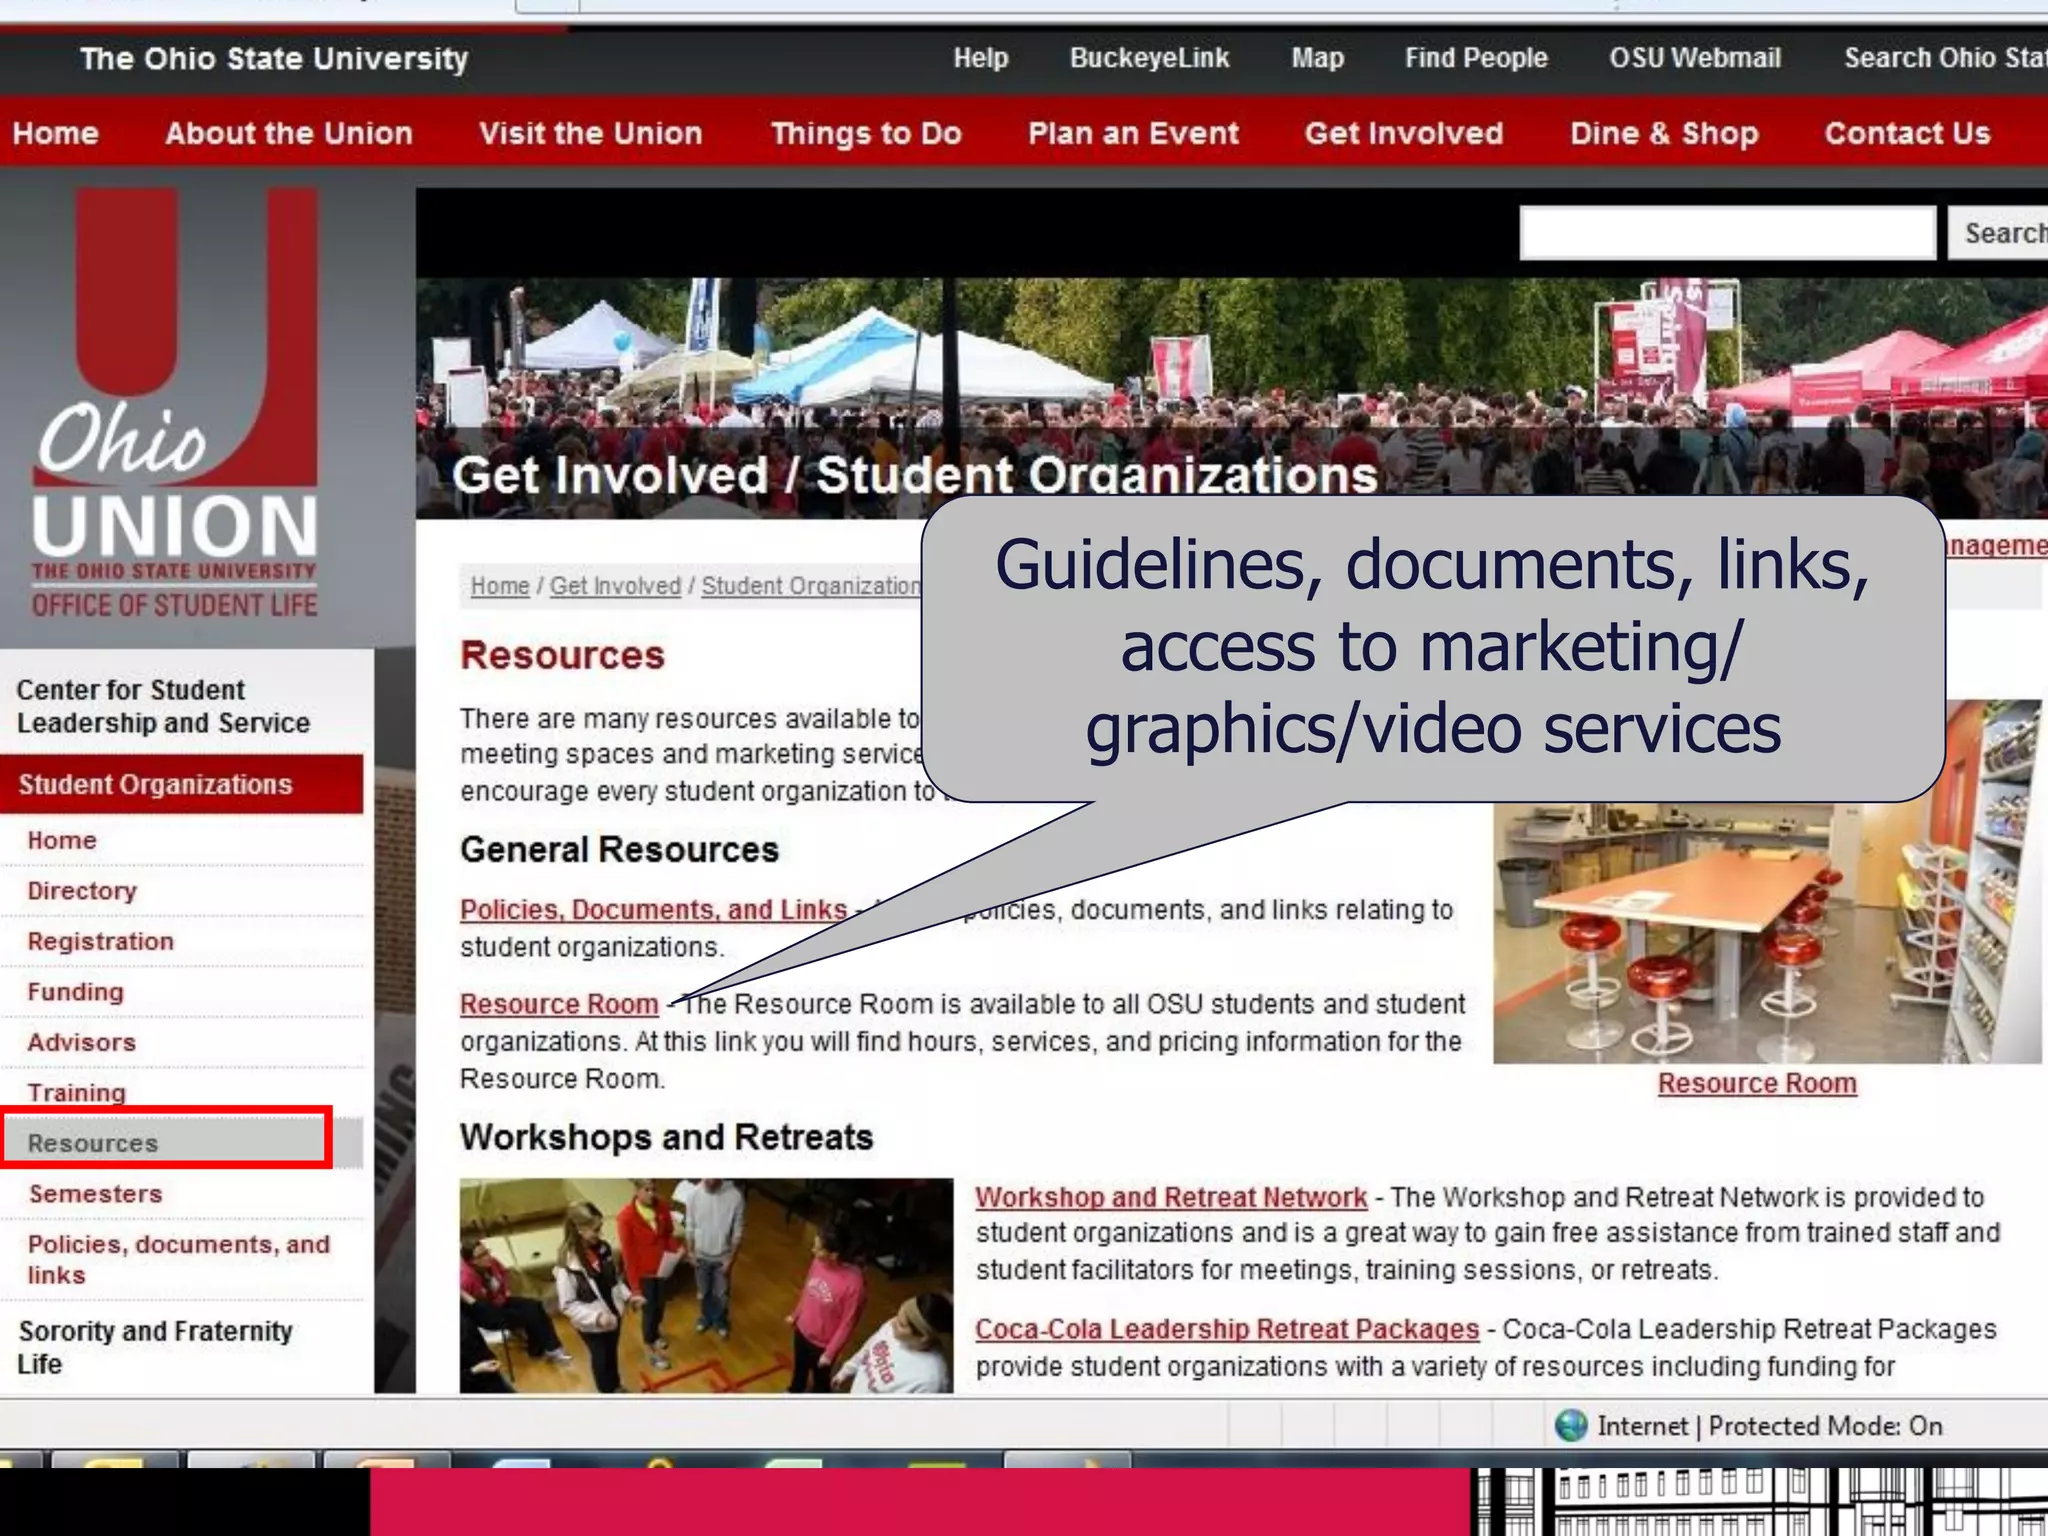Open Center for Student Leadership and Service

tap(164, 706)
